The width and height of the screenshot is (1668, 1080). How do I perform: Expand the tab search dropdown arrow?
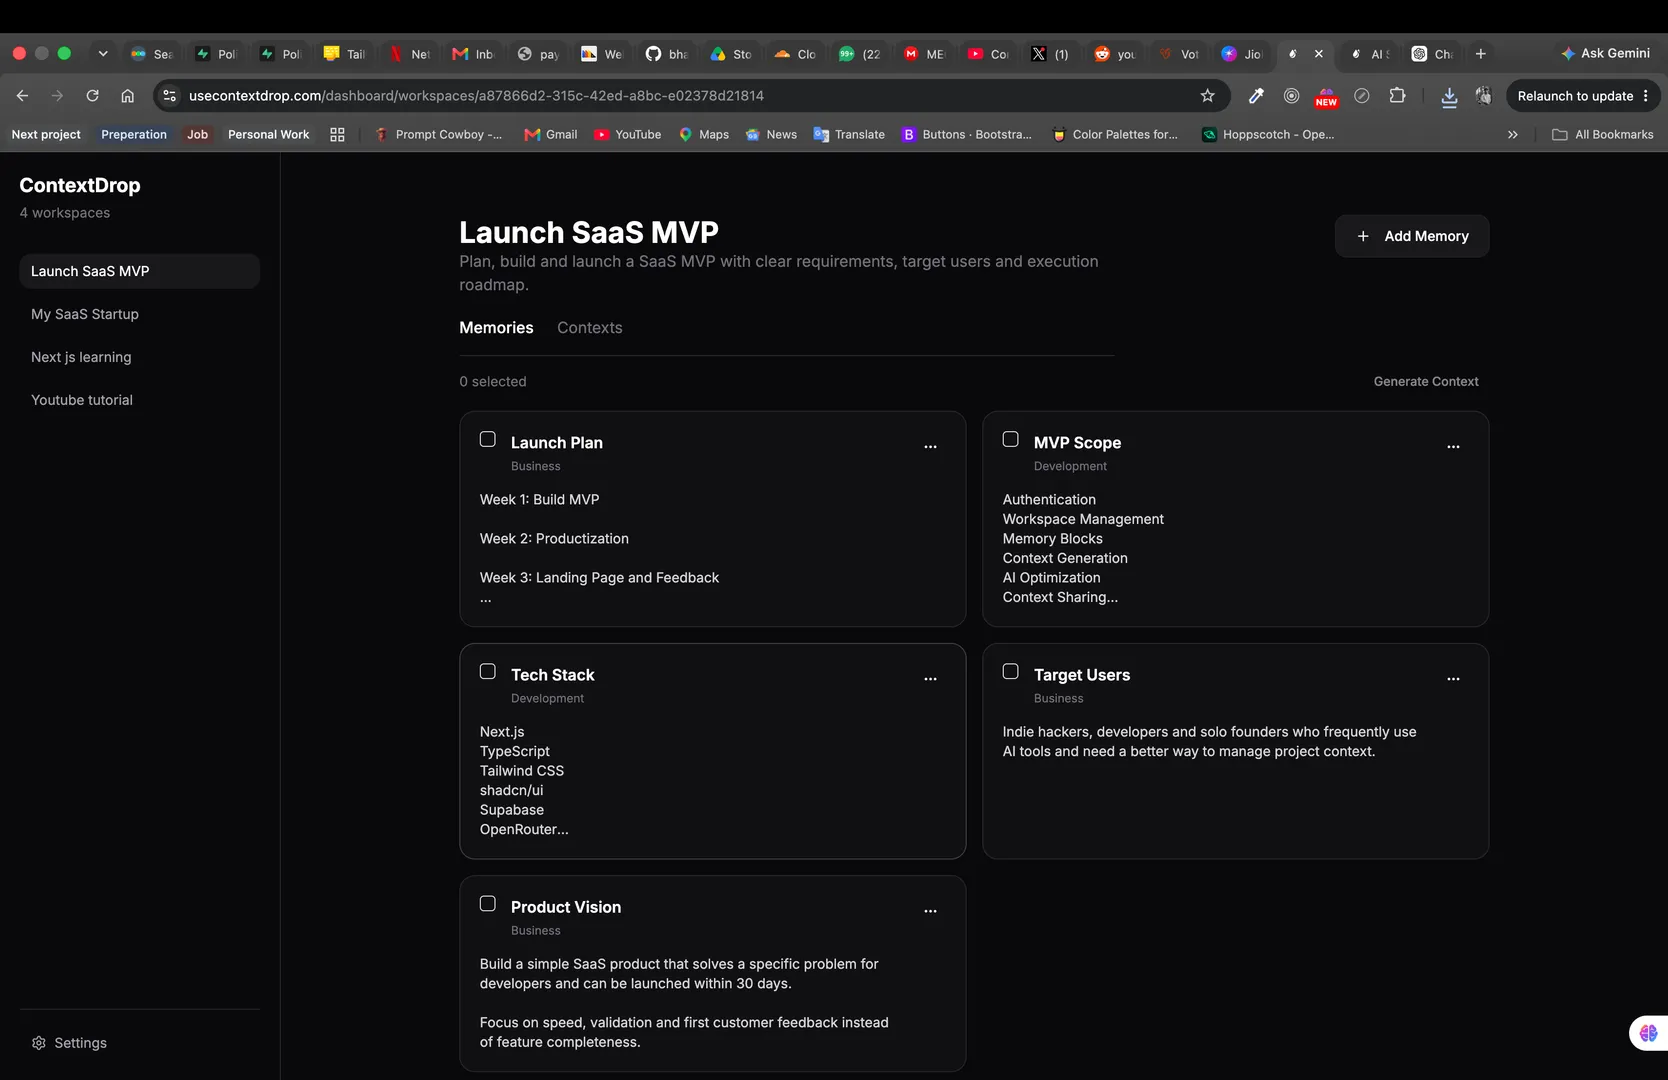click(102, 54)
